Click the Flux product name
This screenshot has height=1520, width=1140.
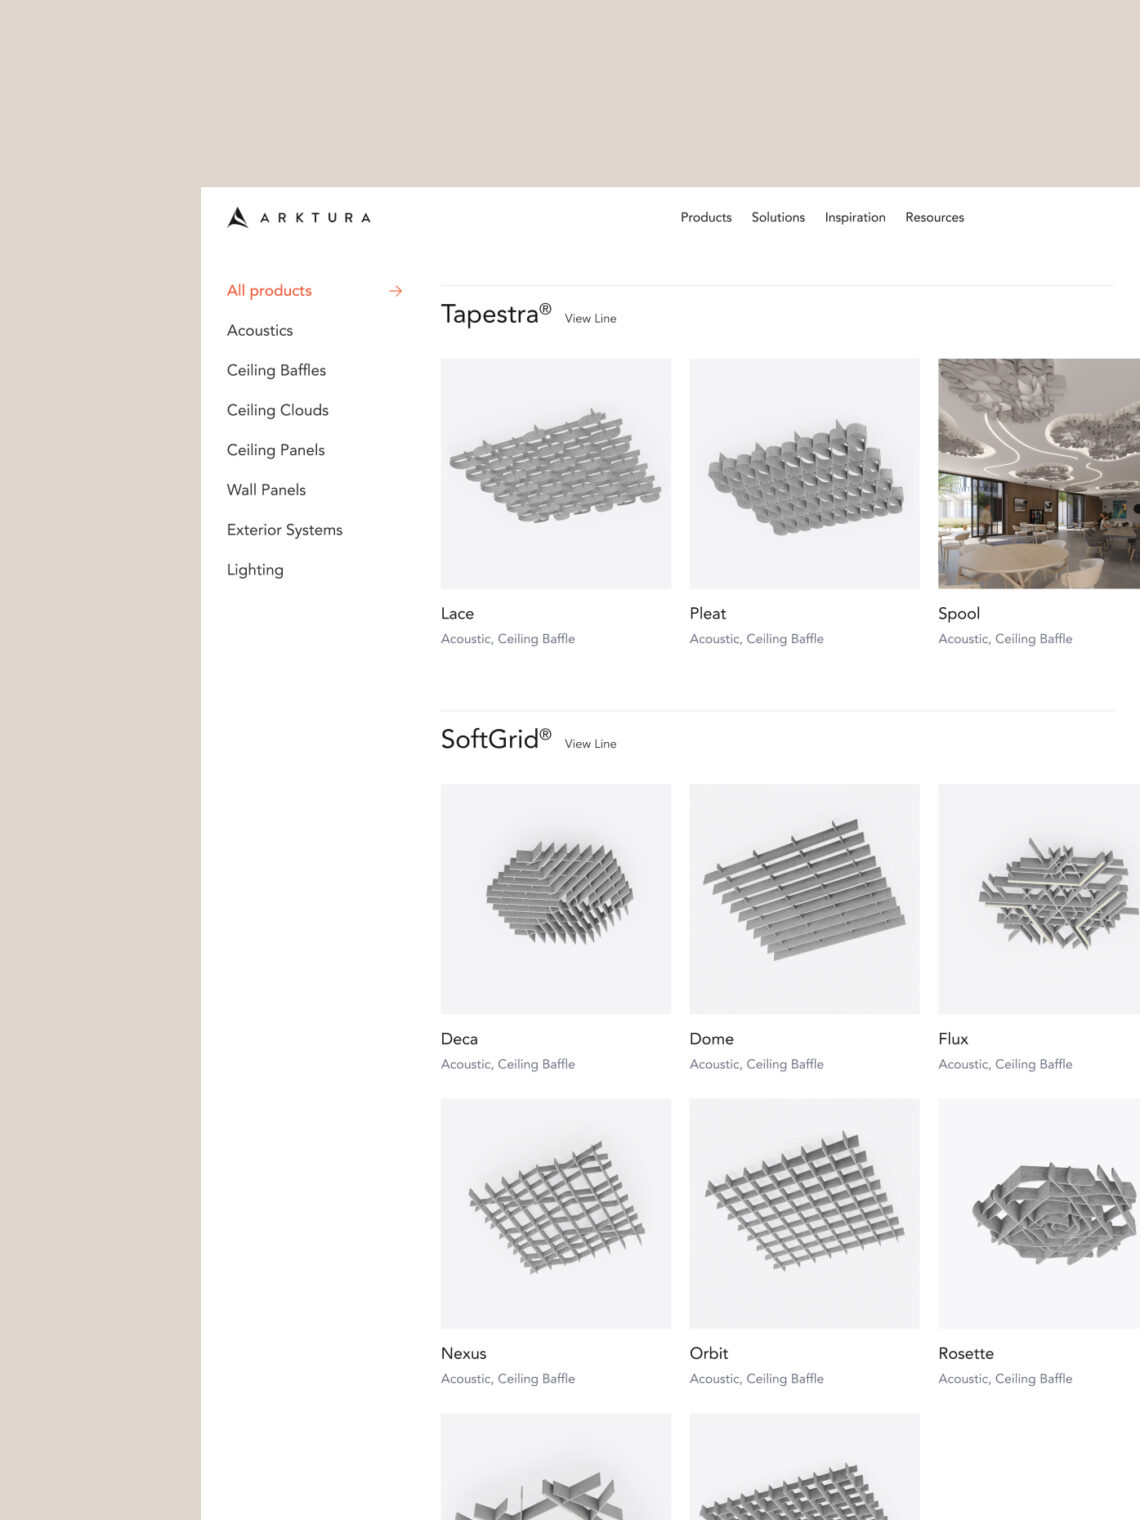(953, 1039)
